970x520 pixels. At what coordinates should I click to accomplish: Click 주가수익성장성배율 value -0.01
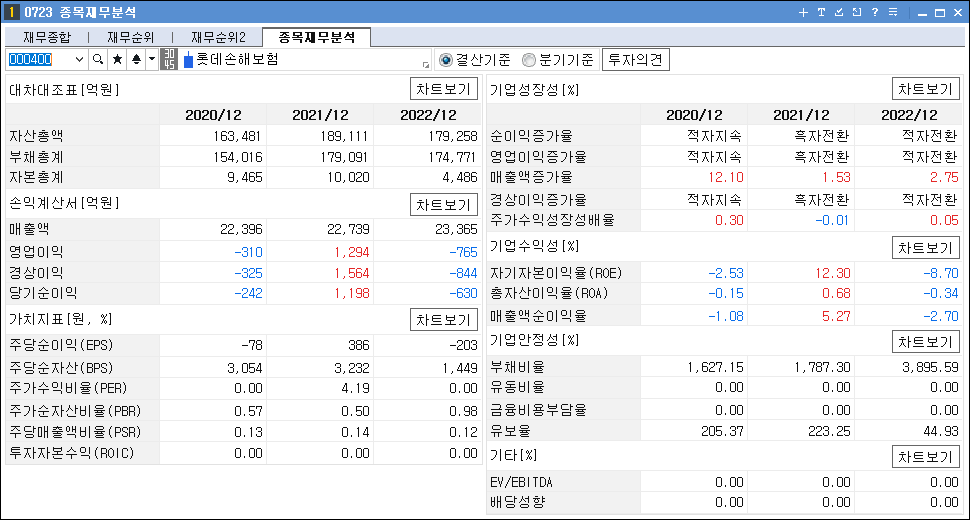831,220
